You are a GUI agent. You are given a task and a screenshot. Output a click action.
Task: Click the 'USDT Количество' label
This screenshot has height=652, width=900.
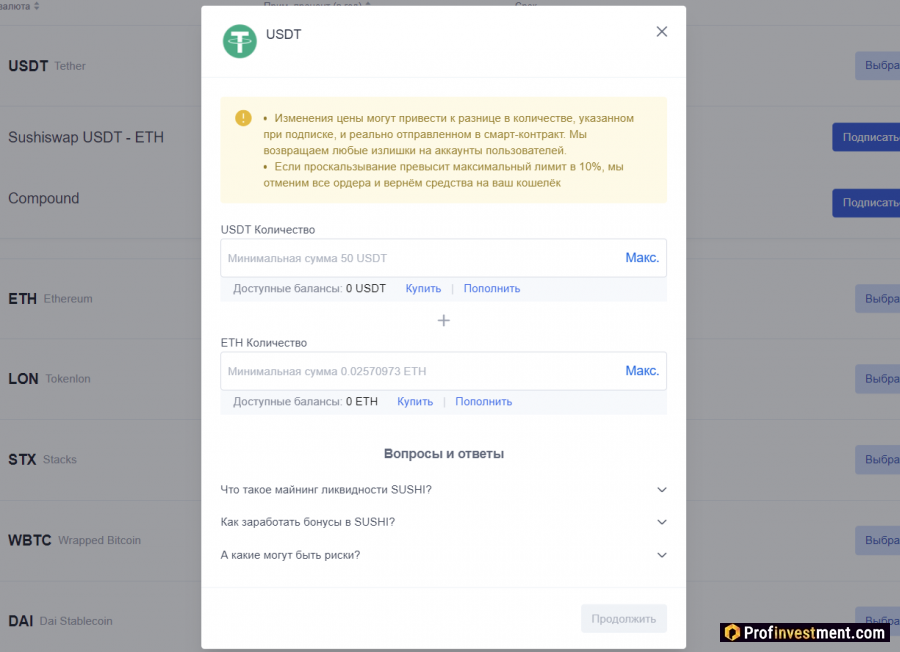point(268,230)
